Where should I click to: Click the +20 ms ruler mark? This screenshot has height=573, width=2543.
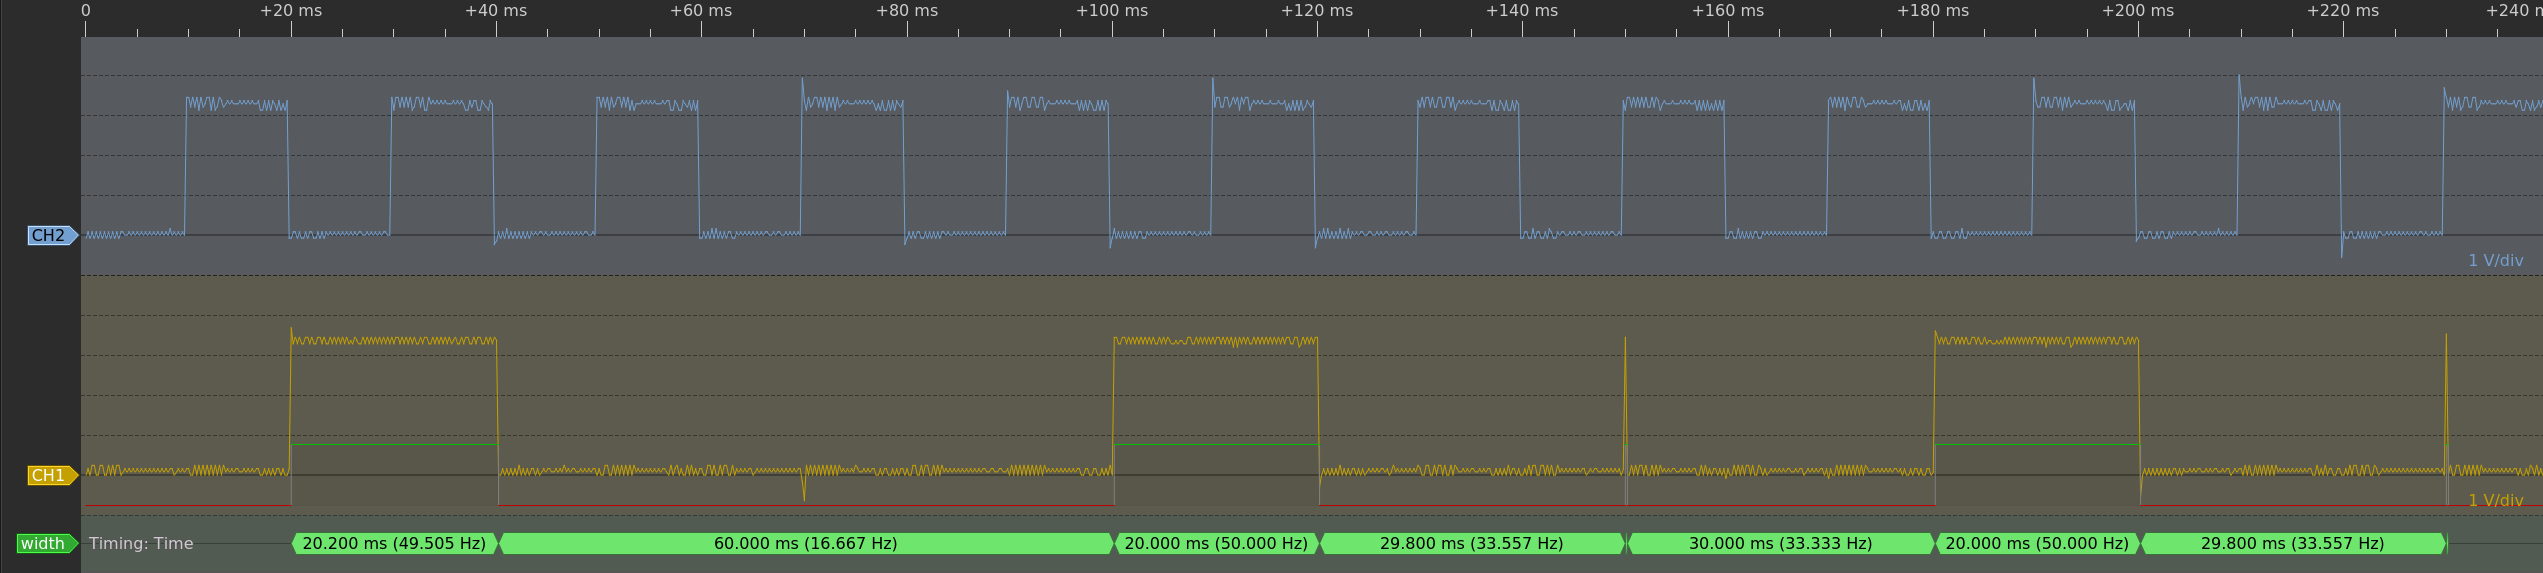point(291,11)
